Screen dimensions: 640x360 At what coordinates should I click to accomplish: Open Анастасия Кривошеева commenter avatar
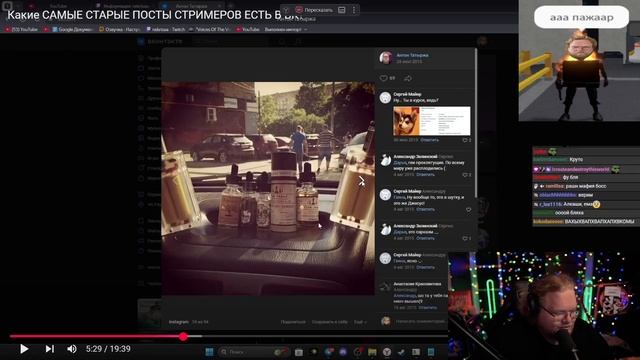(385, 287)
